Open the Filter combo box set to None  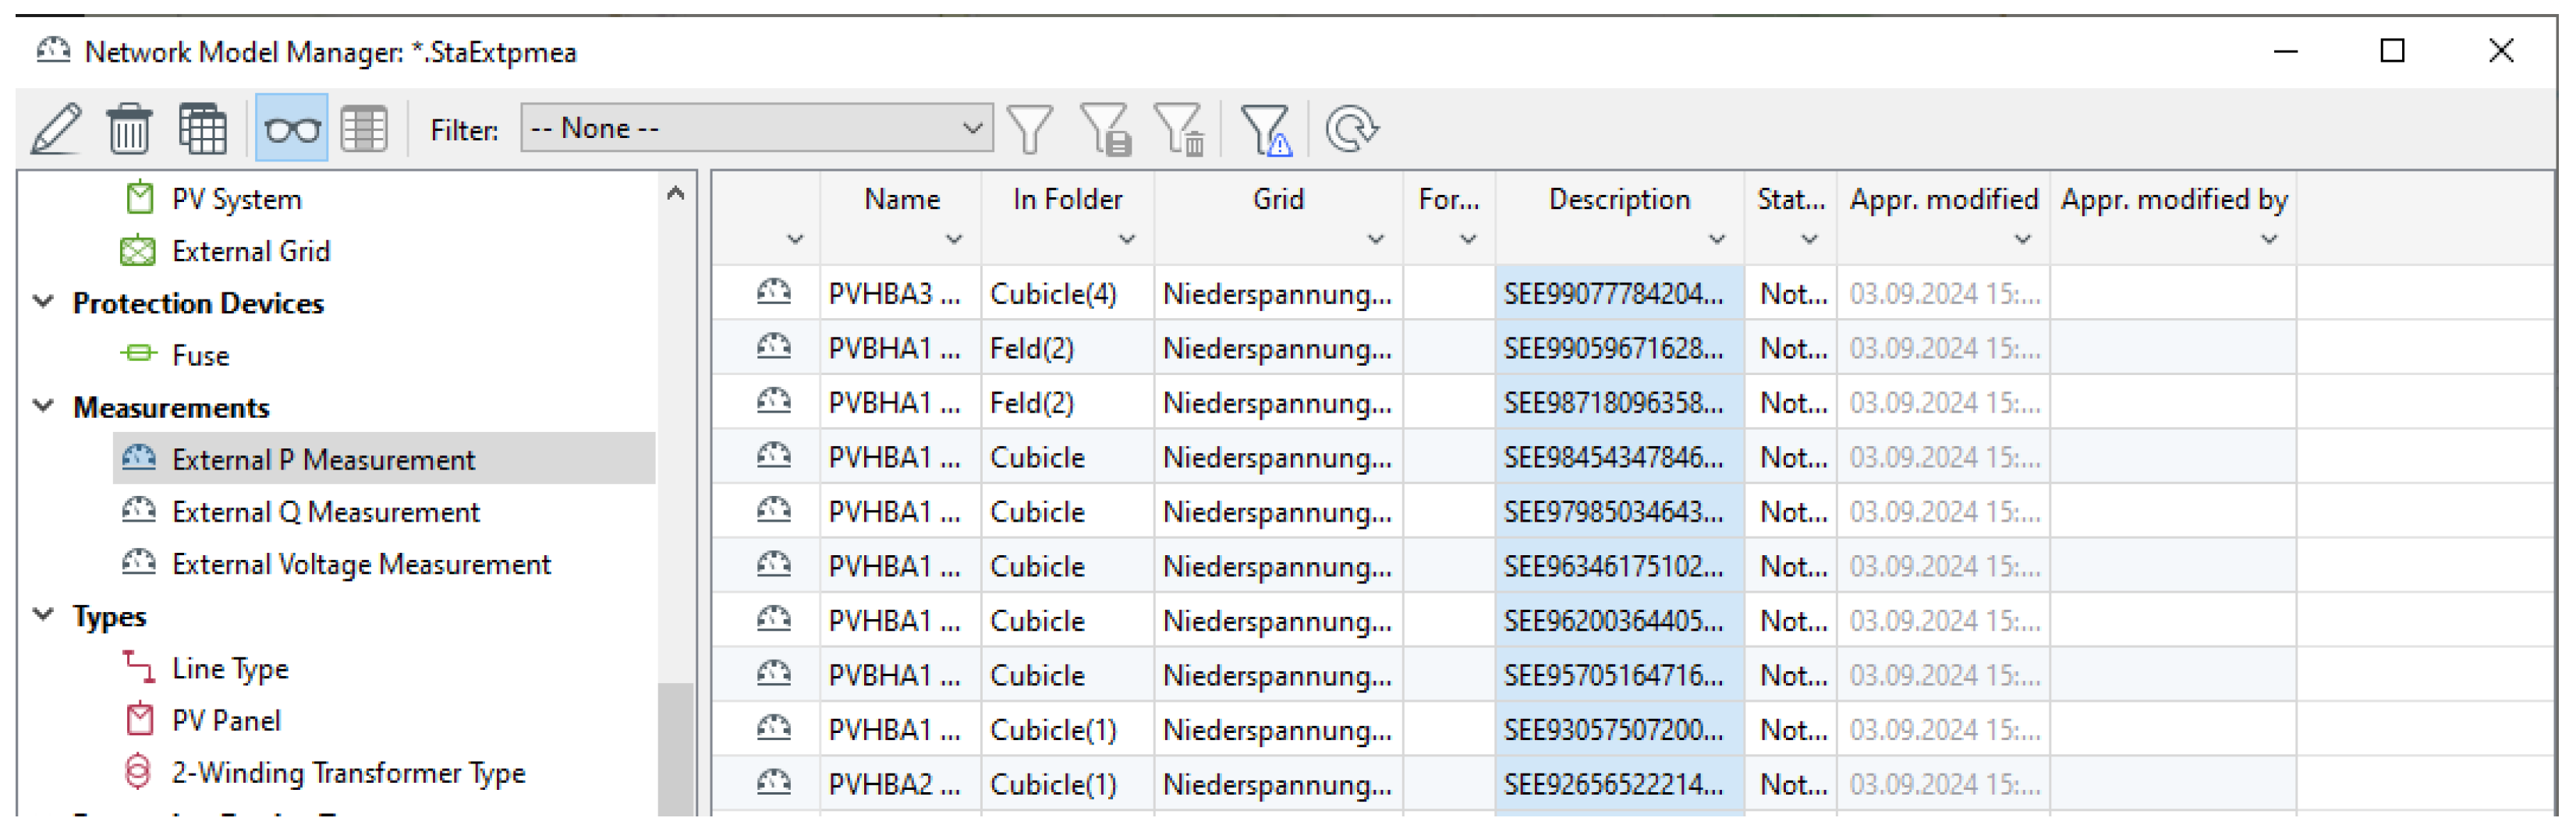point(756,129)
